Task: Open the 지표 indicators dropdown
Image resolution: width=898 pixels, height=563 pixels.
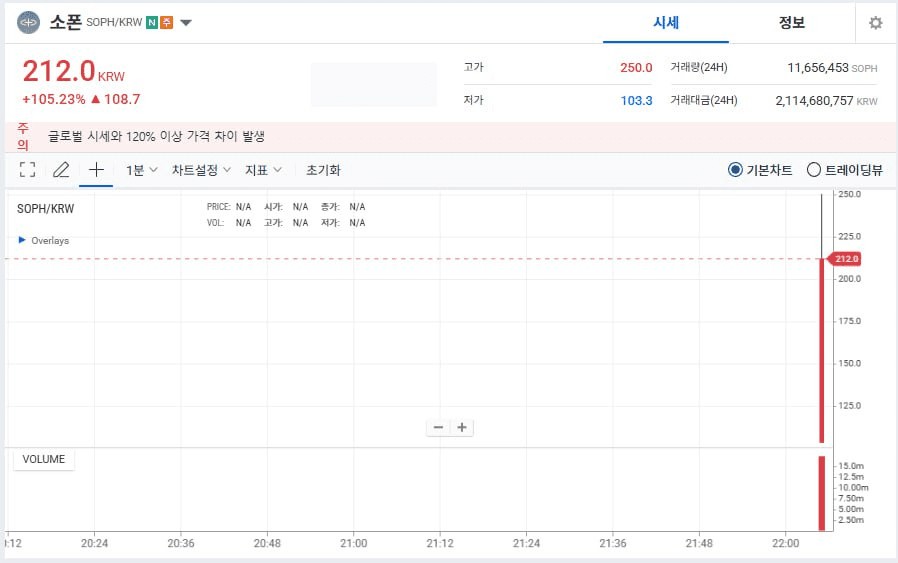Action: (263, 170)
